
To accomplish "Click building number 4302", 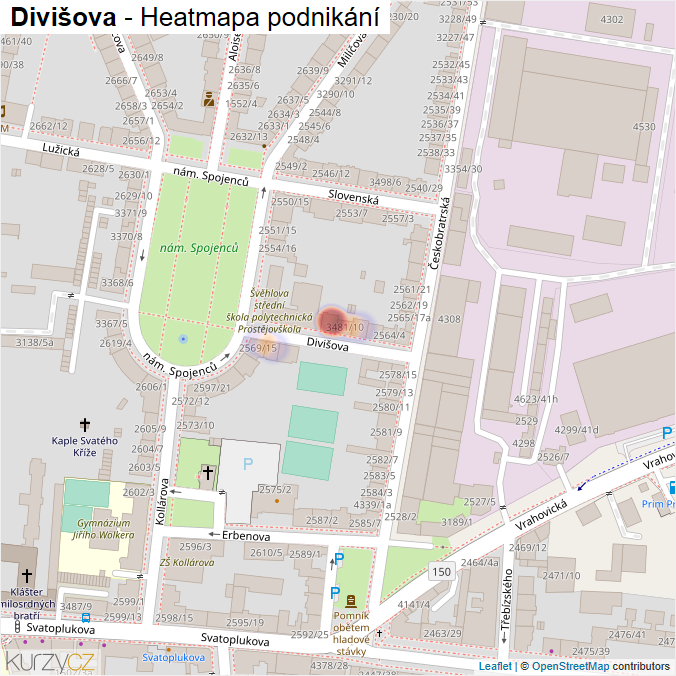I will [x=611, y=19].
